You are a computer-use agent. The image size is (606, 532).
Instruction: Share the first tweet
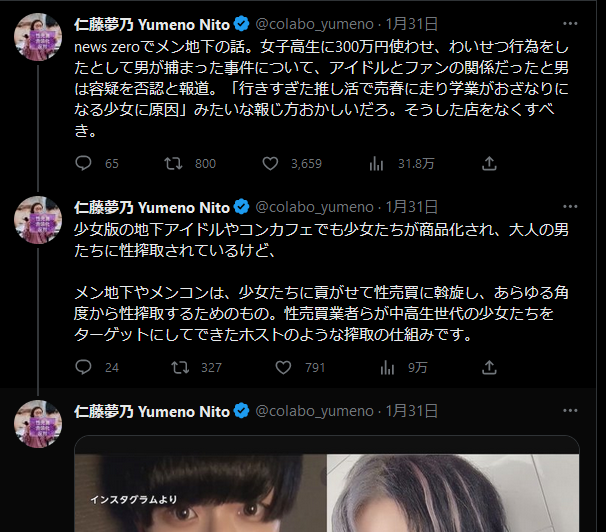pyautogui.click(x=489, y=163)
